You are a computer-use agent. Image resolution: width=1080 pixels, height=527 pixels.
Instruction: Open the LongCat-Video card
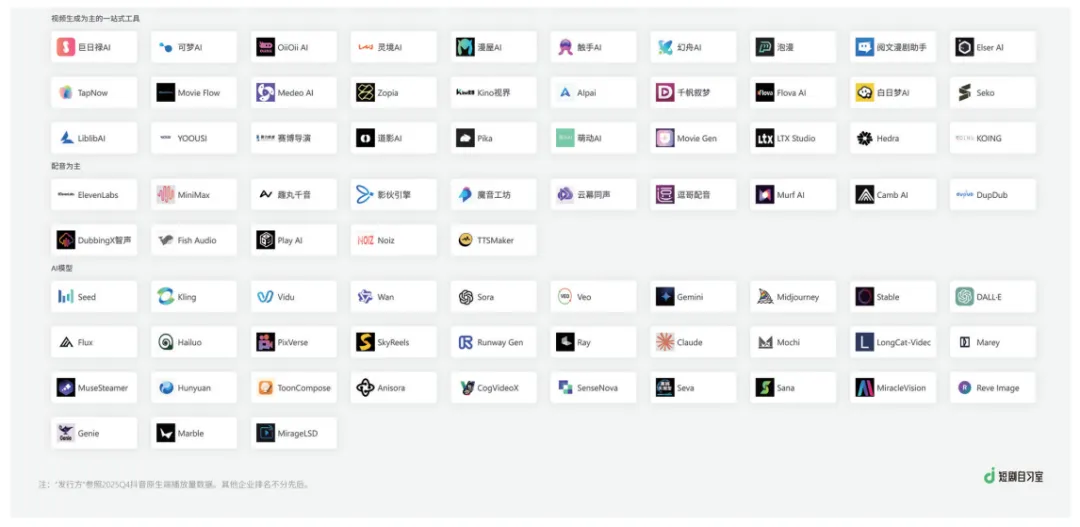pyautogui.click(x=893, y=342)
